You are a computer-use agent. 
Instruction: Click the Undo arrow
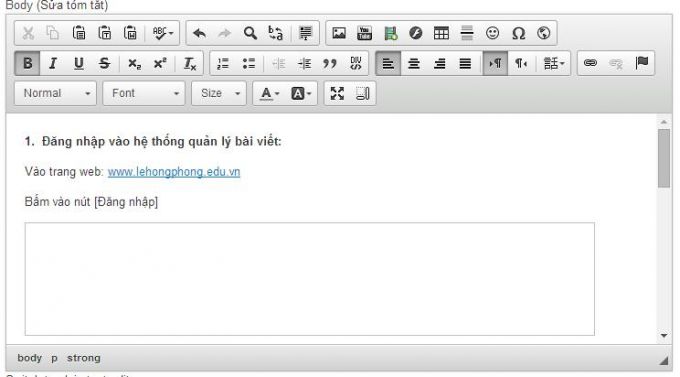coord(199,33)
